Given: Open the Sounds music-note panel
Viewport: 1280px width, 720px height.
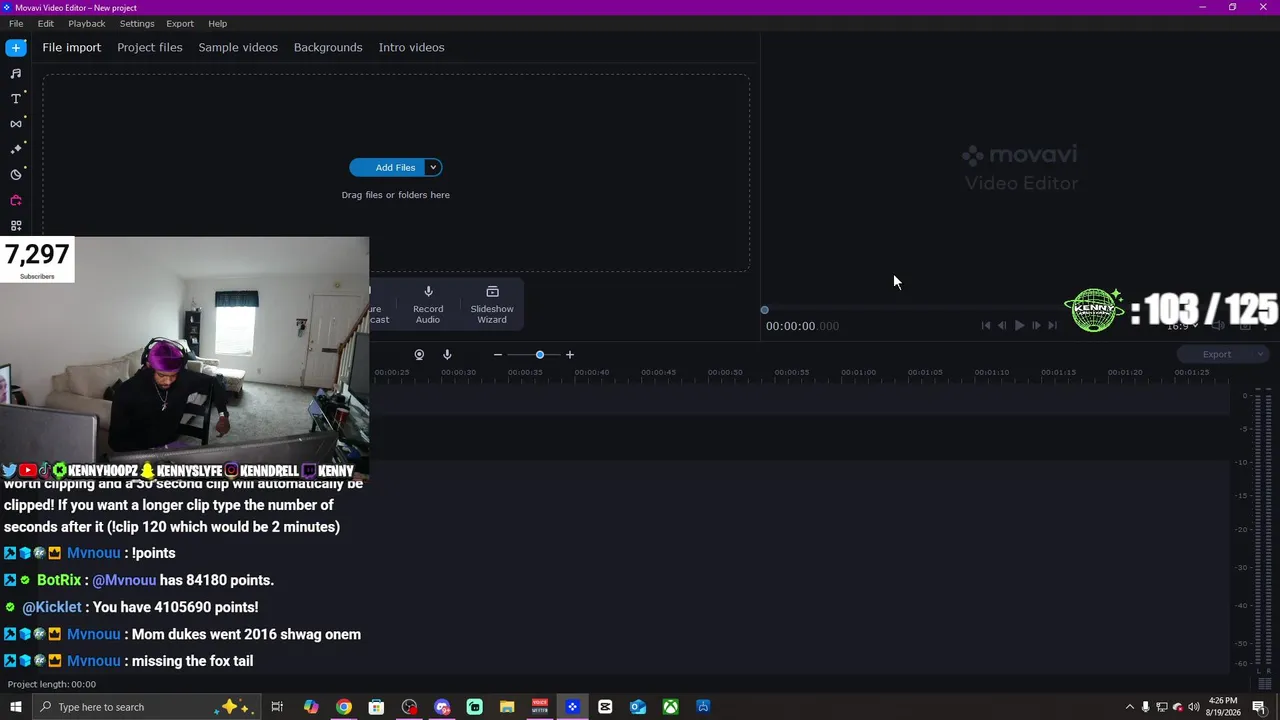Looking at the screenshot, I should pos(16,73).
